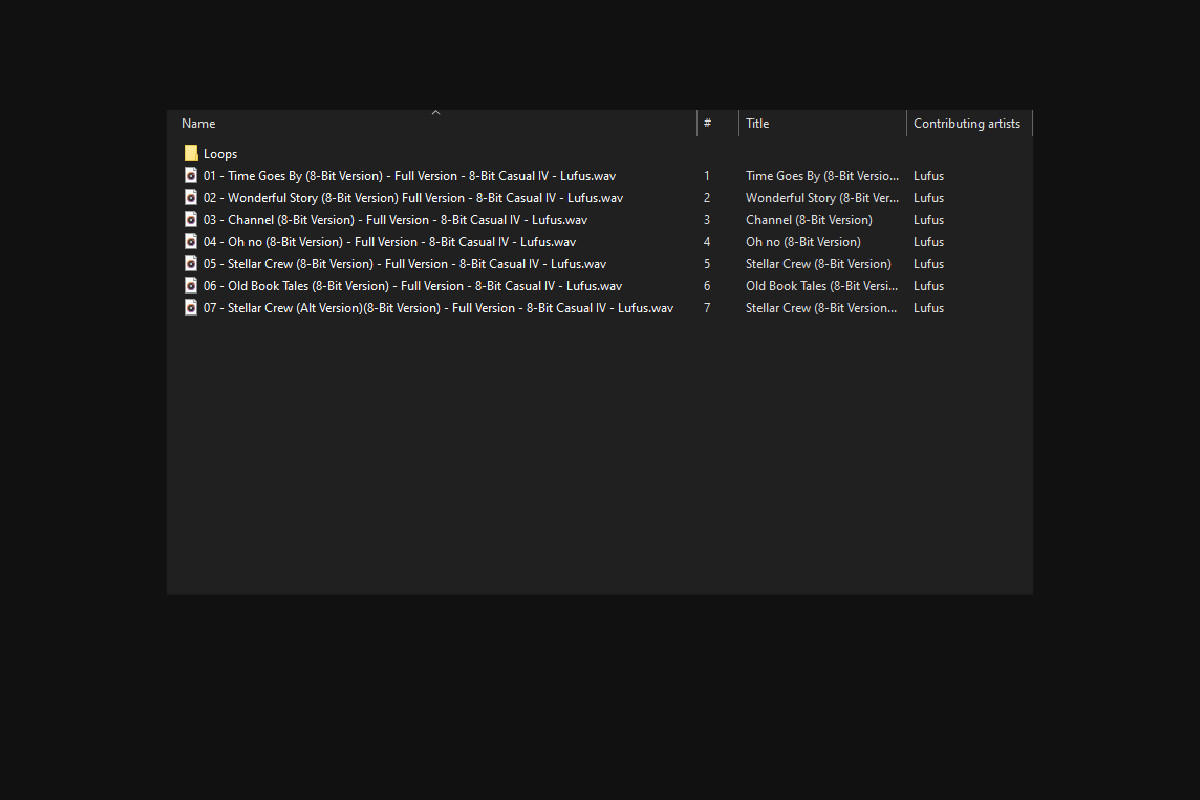Click the Title cell 'Channel (8-Bit Version)'

point(809,220)
